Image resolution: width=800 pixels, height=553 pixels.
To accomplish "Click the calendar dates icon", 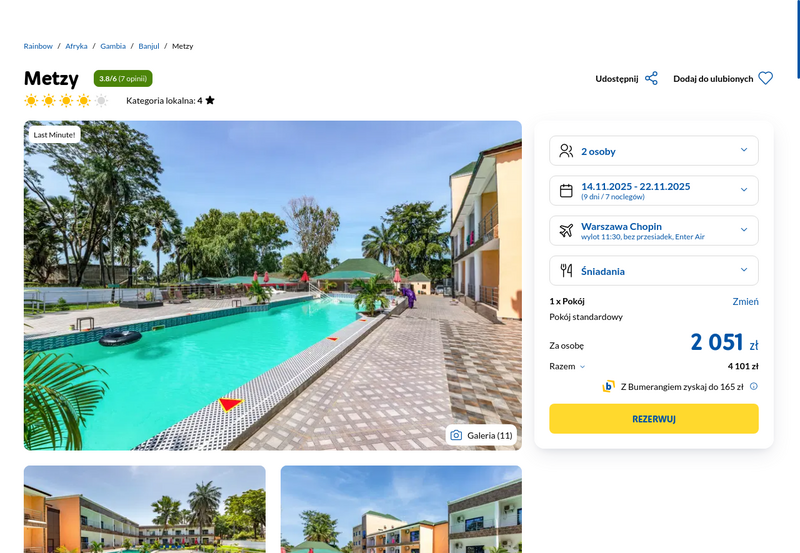I will point(566,191).
